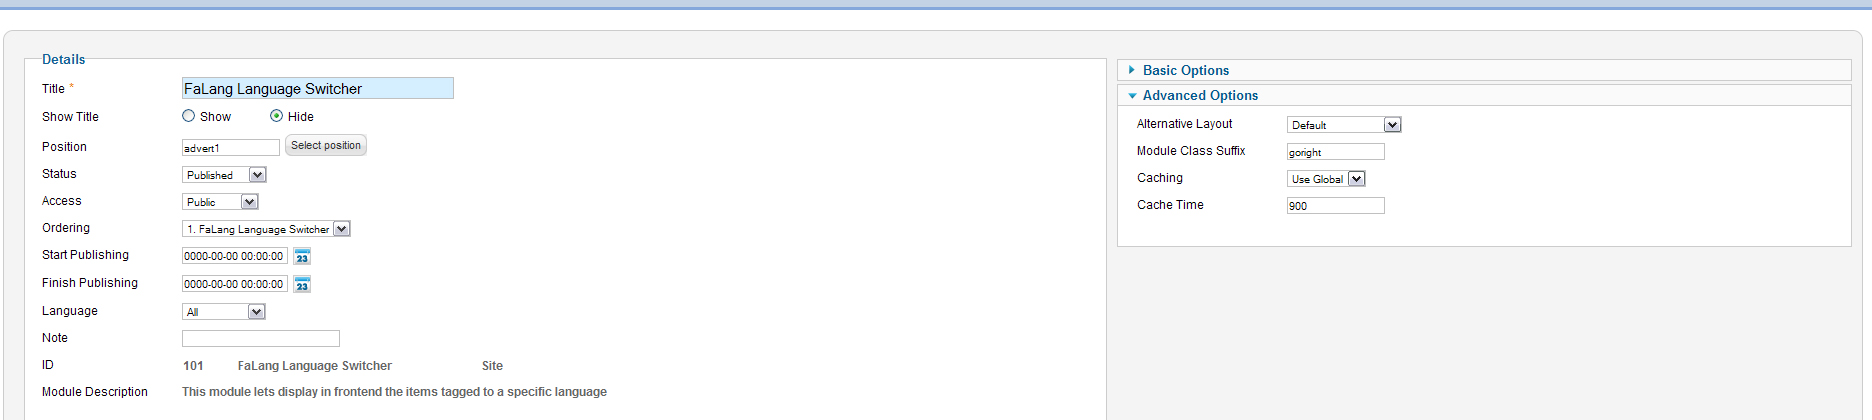Expand the Basic Options panel
This screenshot has width=1872, height=420.
(x=1484, y=70)
